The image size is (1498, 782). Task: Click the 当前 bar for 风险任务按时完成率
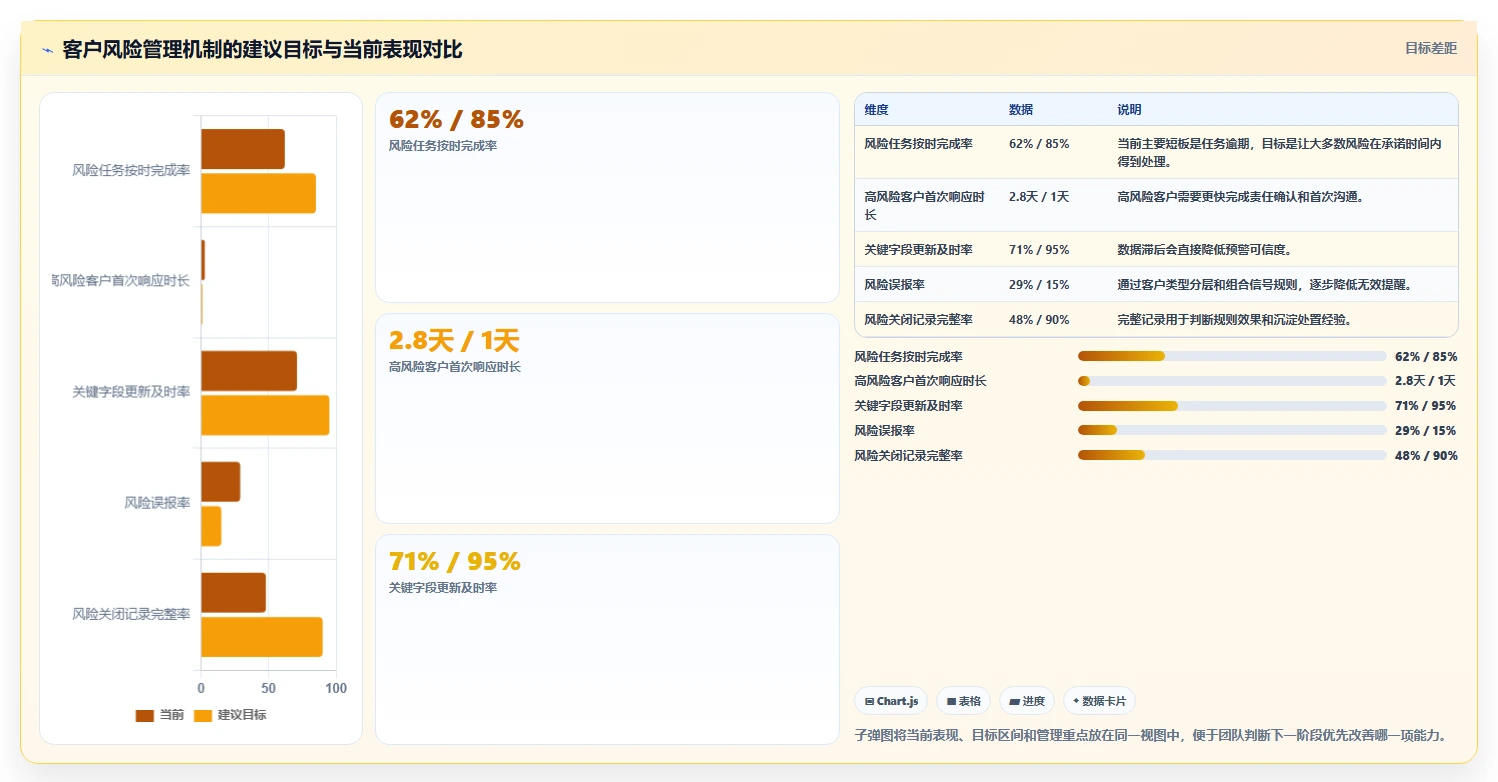coord(243,149)
